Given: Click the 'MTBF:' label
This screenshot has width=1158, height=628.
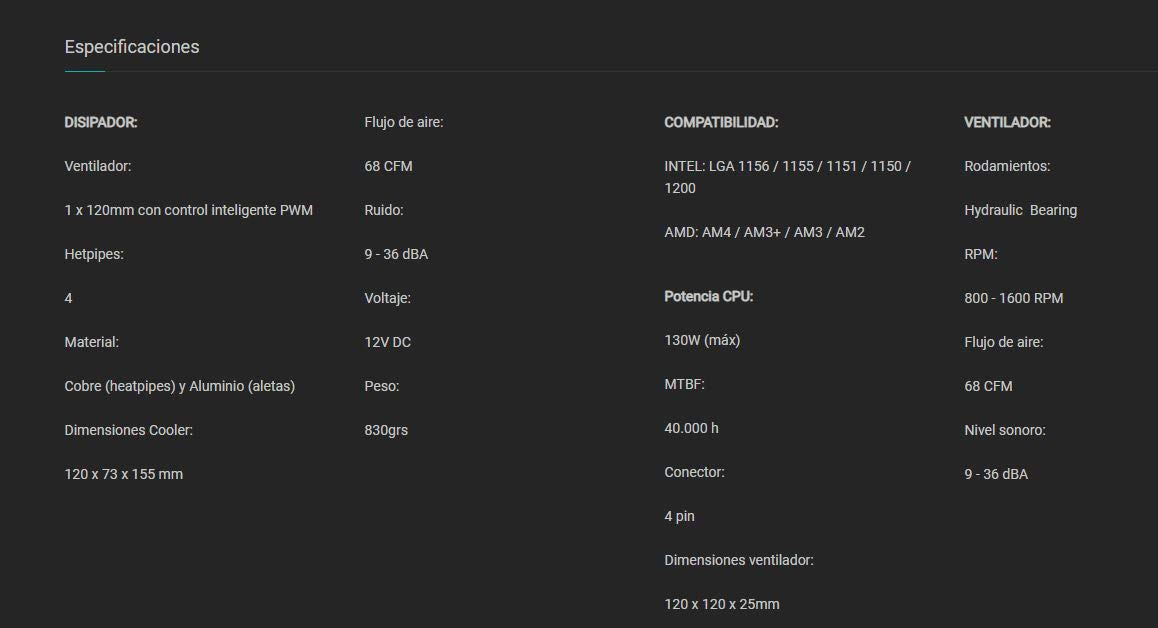Looking at the screenshot, I should coord(684,384).
